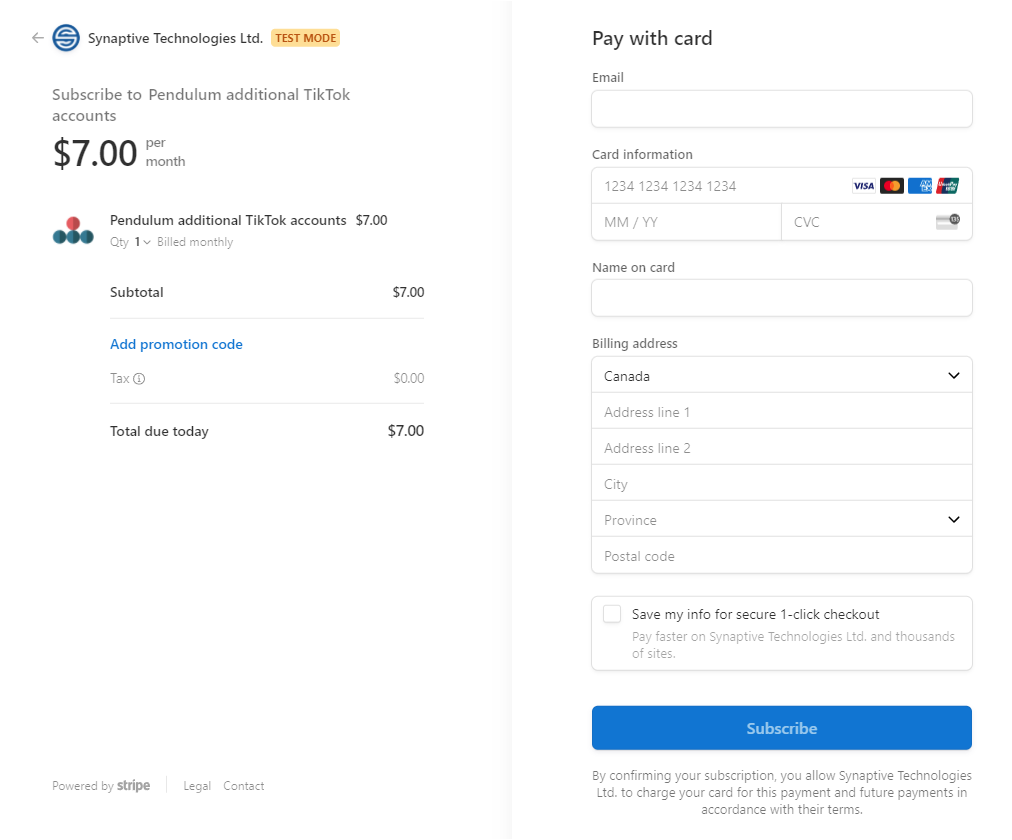Image resolution: width=1012 pixels, height=840 pixels.
Task: Focus the Postal code field
Action: pos(782,555)
